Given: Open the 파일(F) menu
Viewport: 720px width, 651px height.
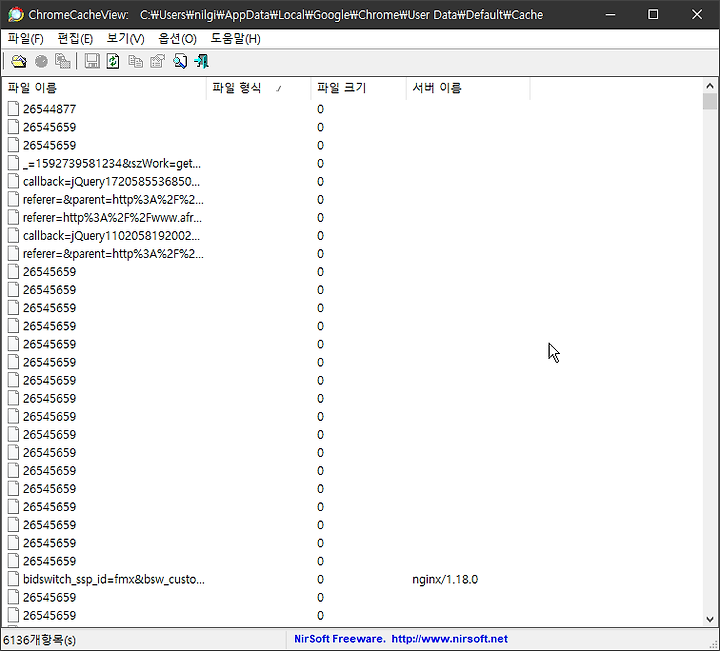Looking at the screenshot, I should (26, 39).
